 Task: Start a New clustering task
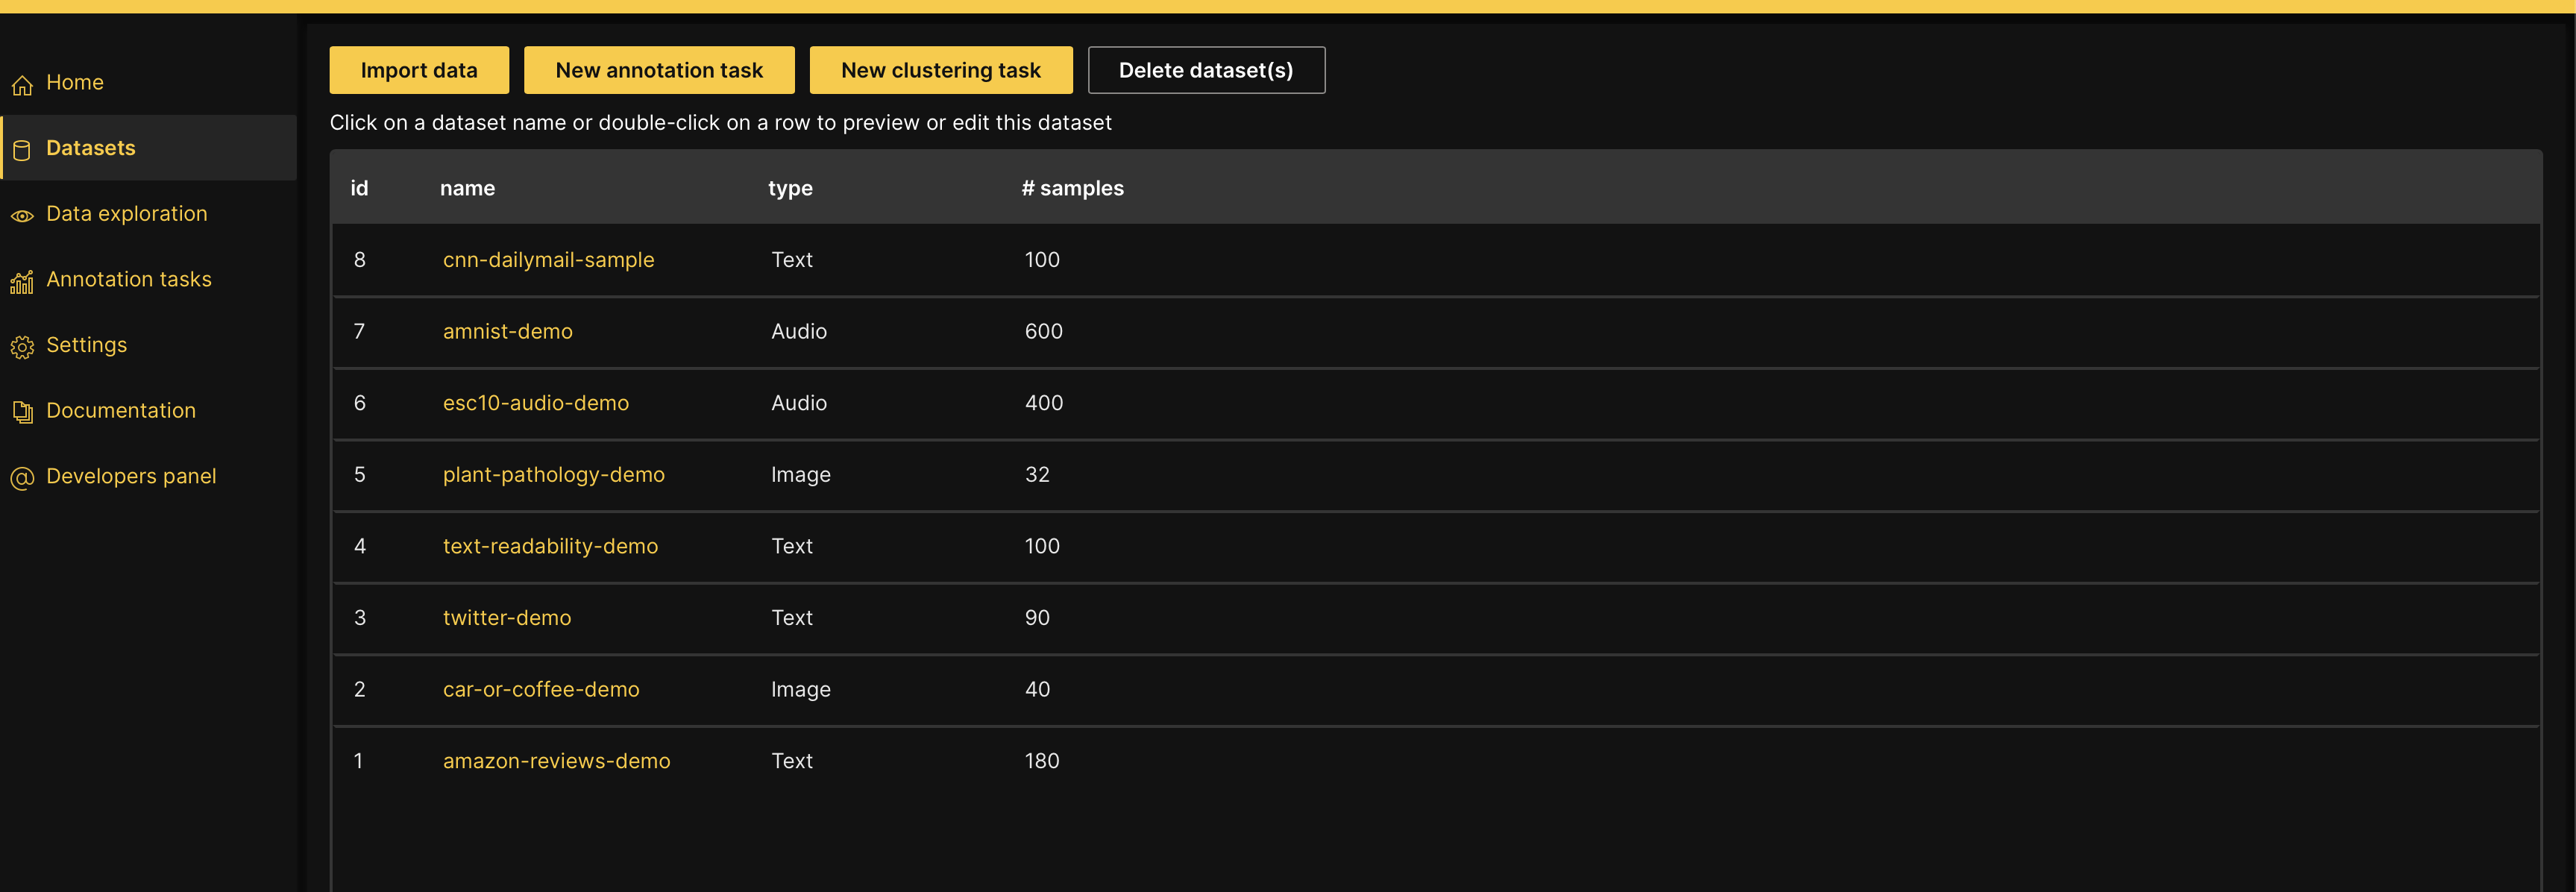940,70
